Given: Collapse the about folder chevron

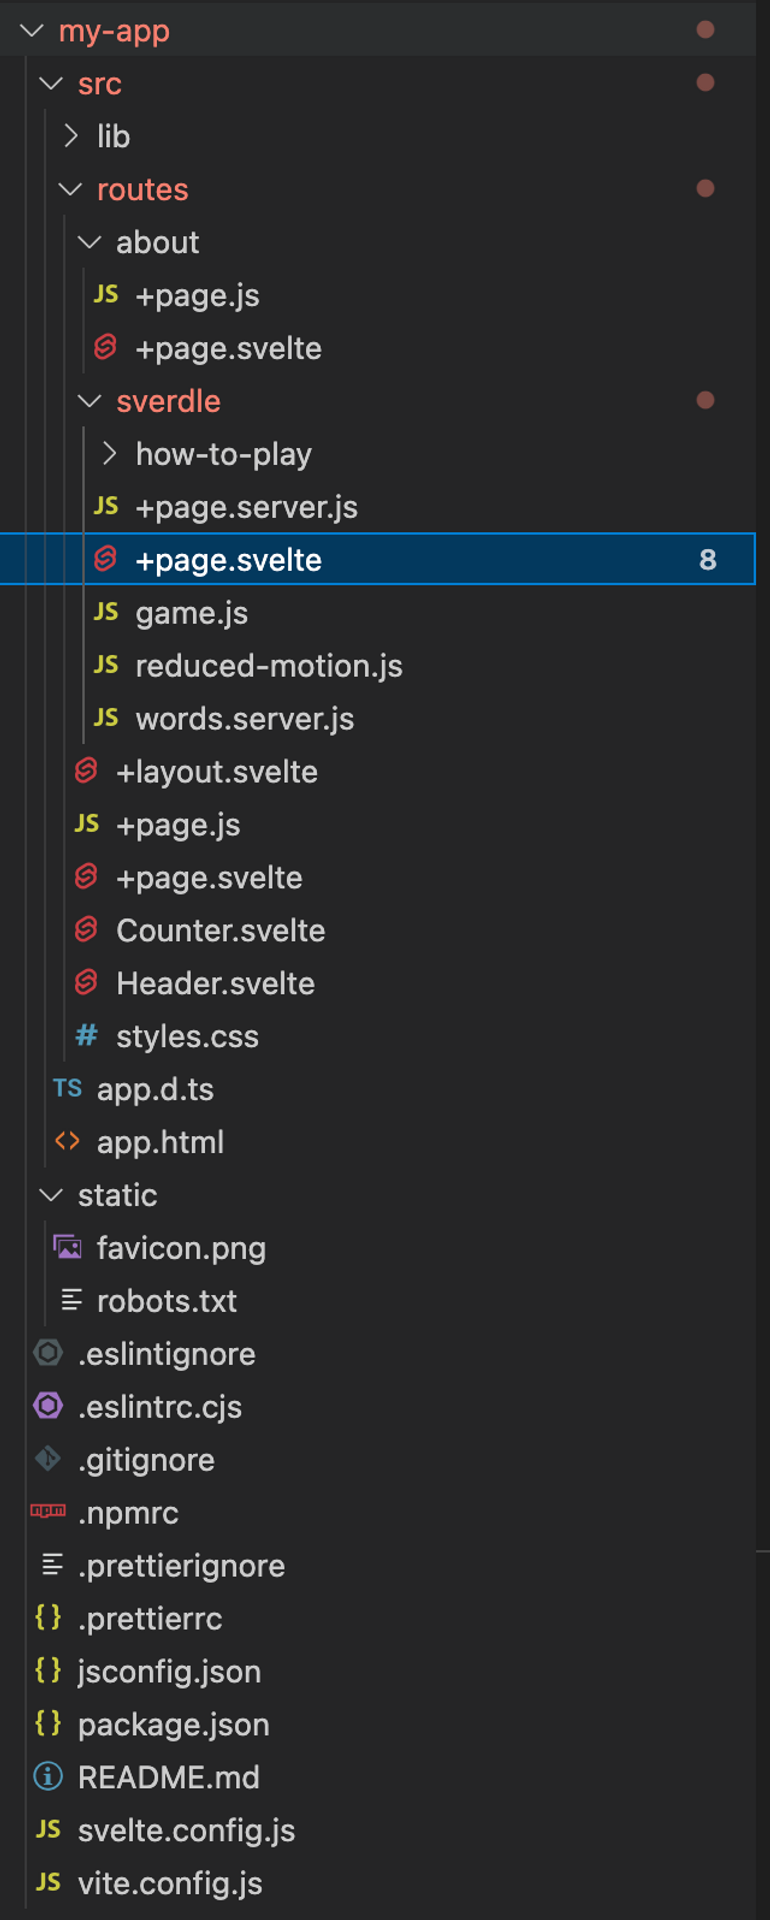Looking at the screenshot, I should [x=89, y=242].
